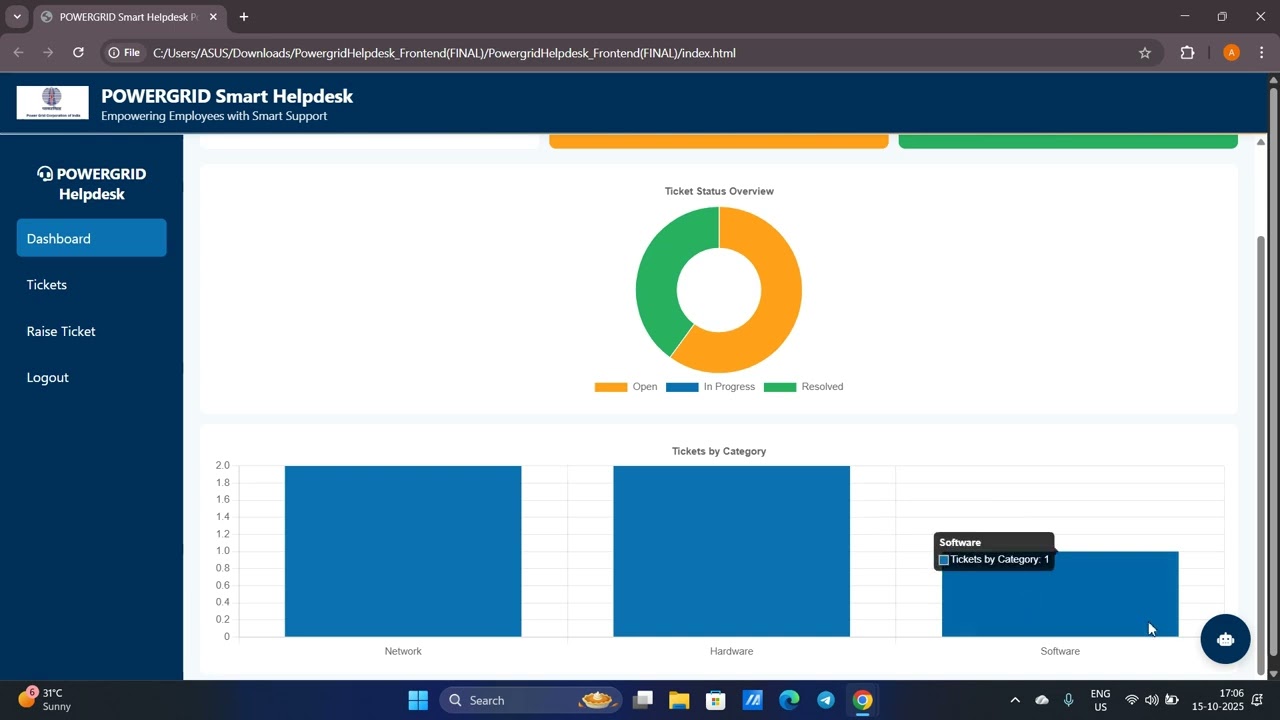The image size is (1280, 720).
Task: Open notification bell in system tray
Action: click(x=1258, y=700)
